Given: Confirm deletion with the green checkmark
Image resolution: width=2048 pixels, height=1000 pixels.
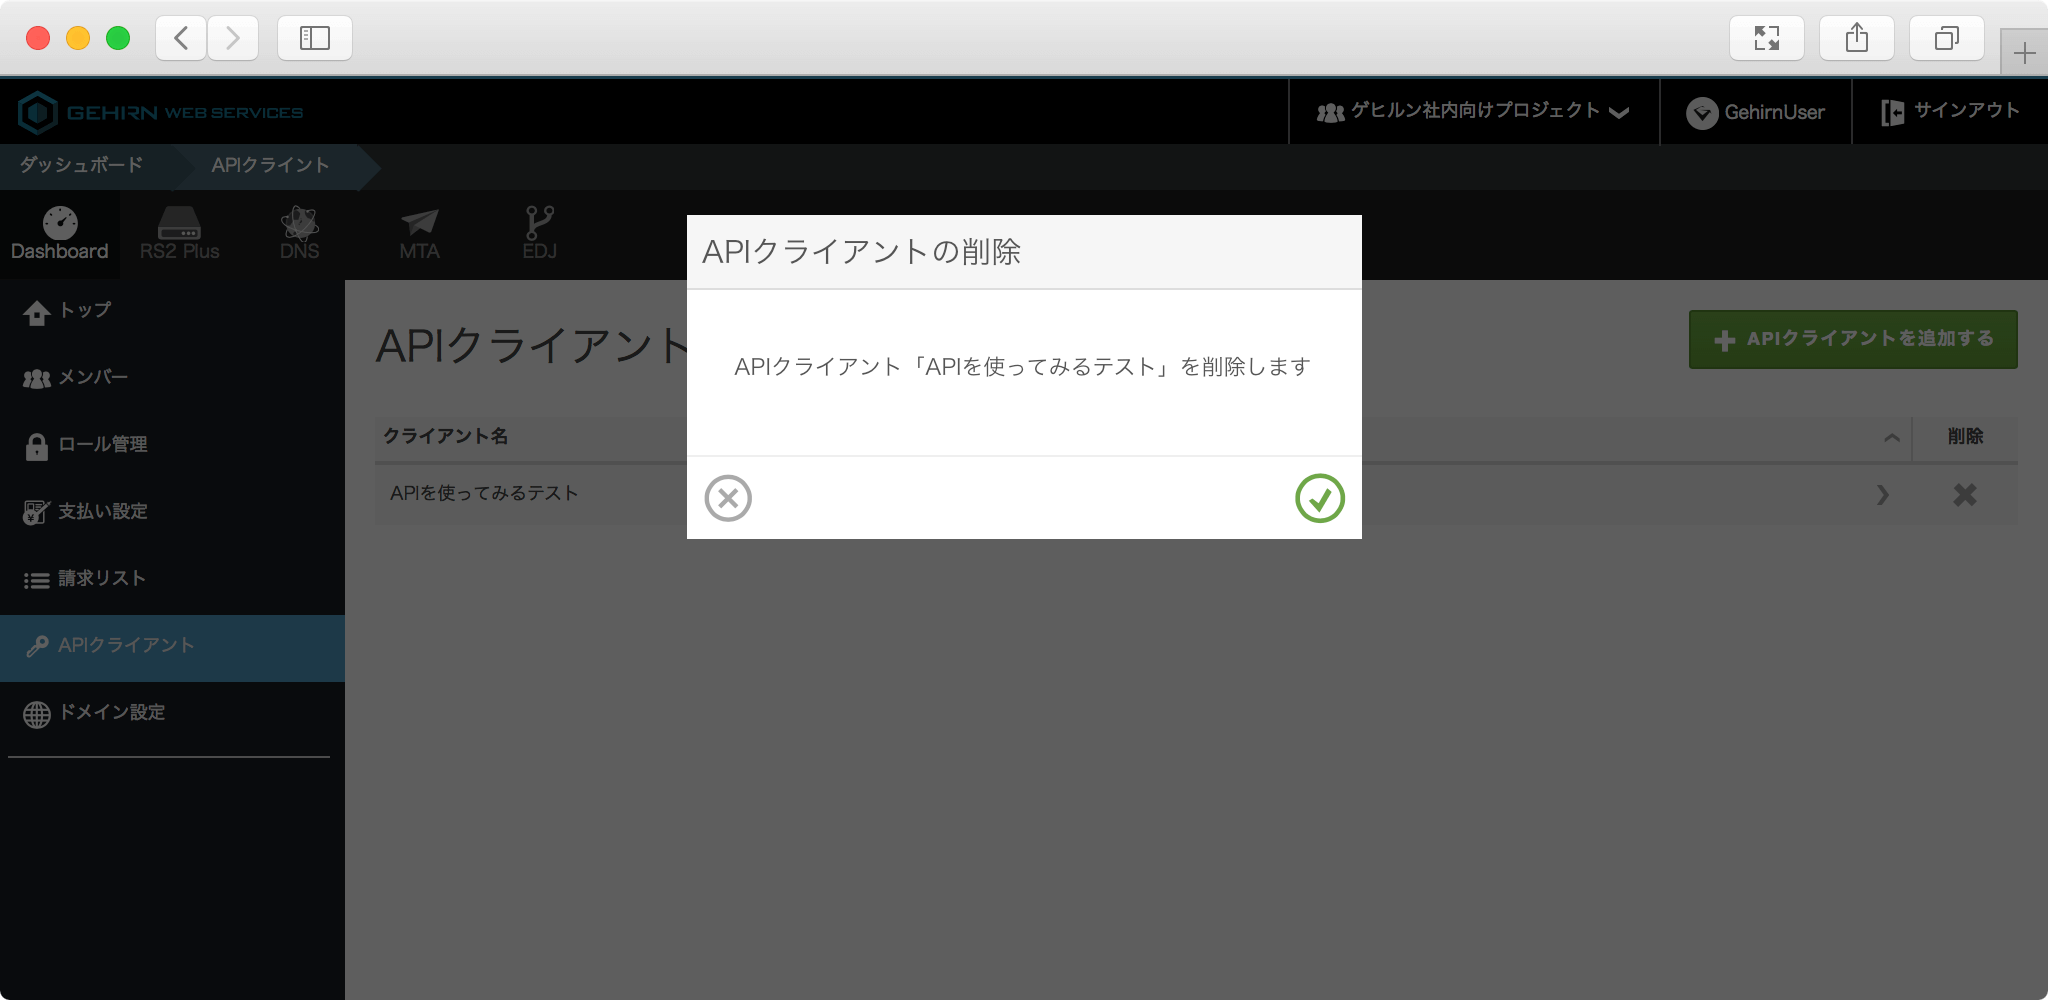Looking at the screenshot, I should (1319, 498).
